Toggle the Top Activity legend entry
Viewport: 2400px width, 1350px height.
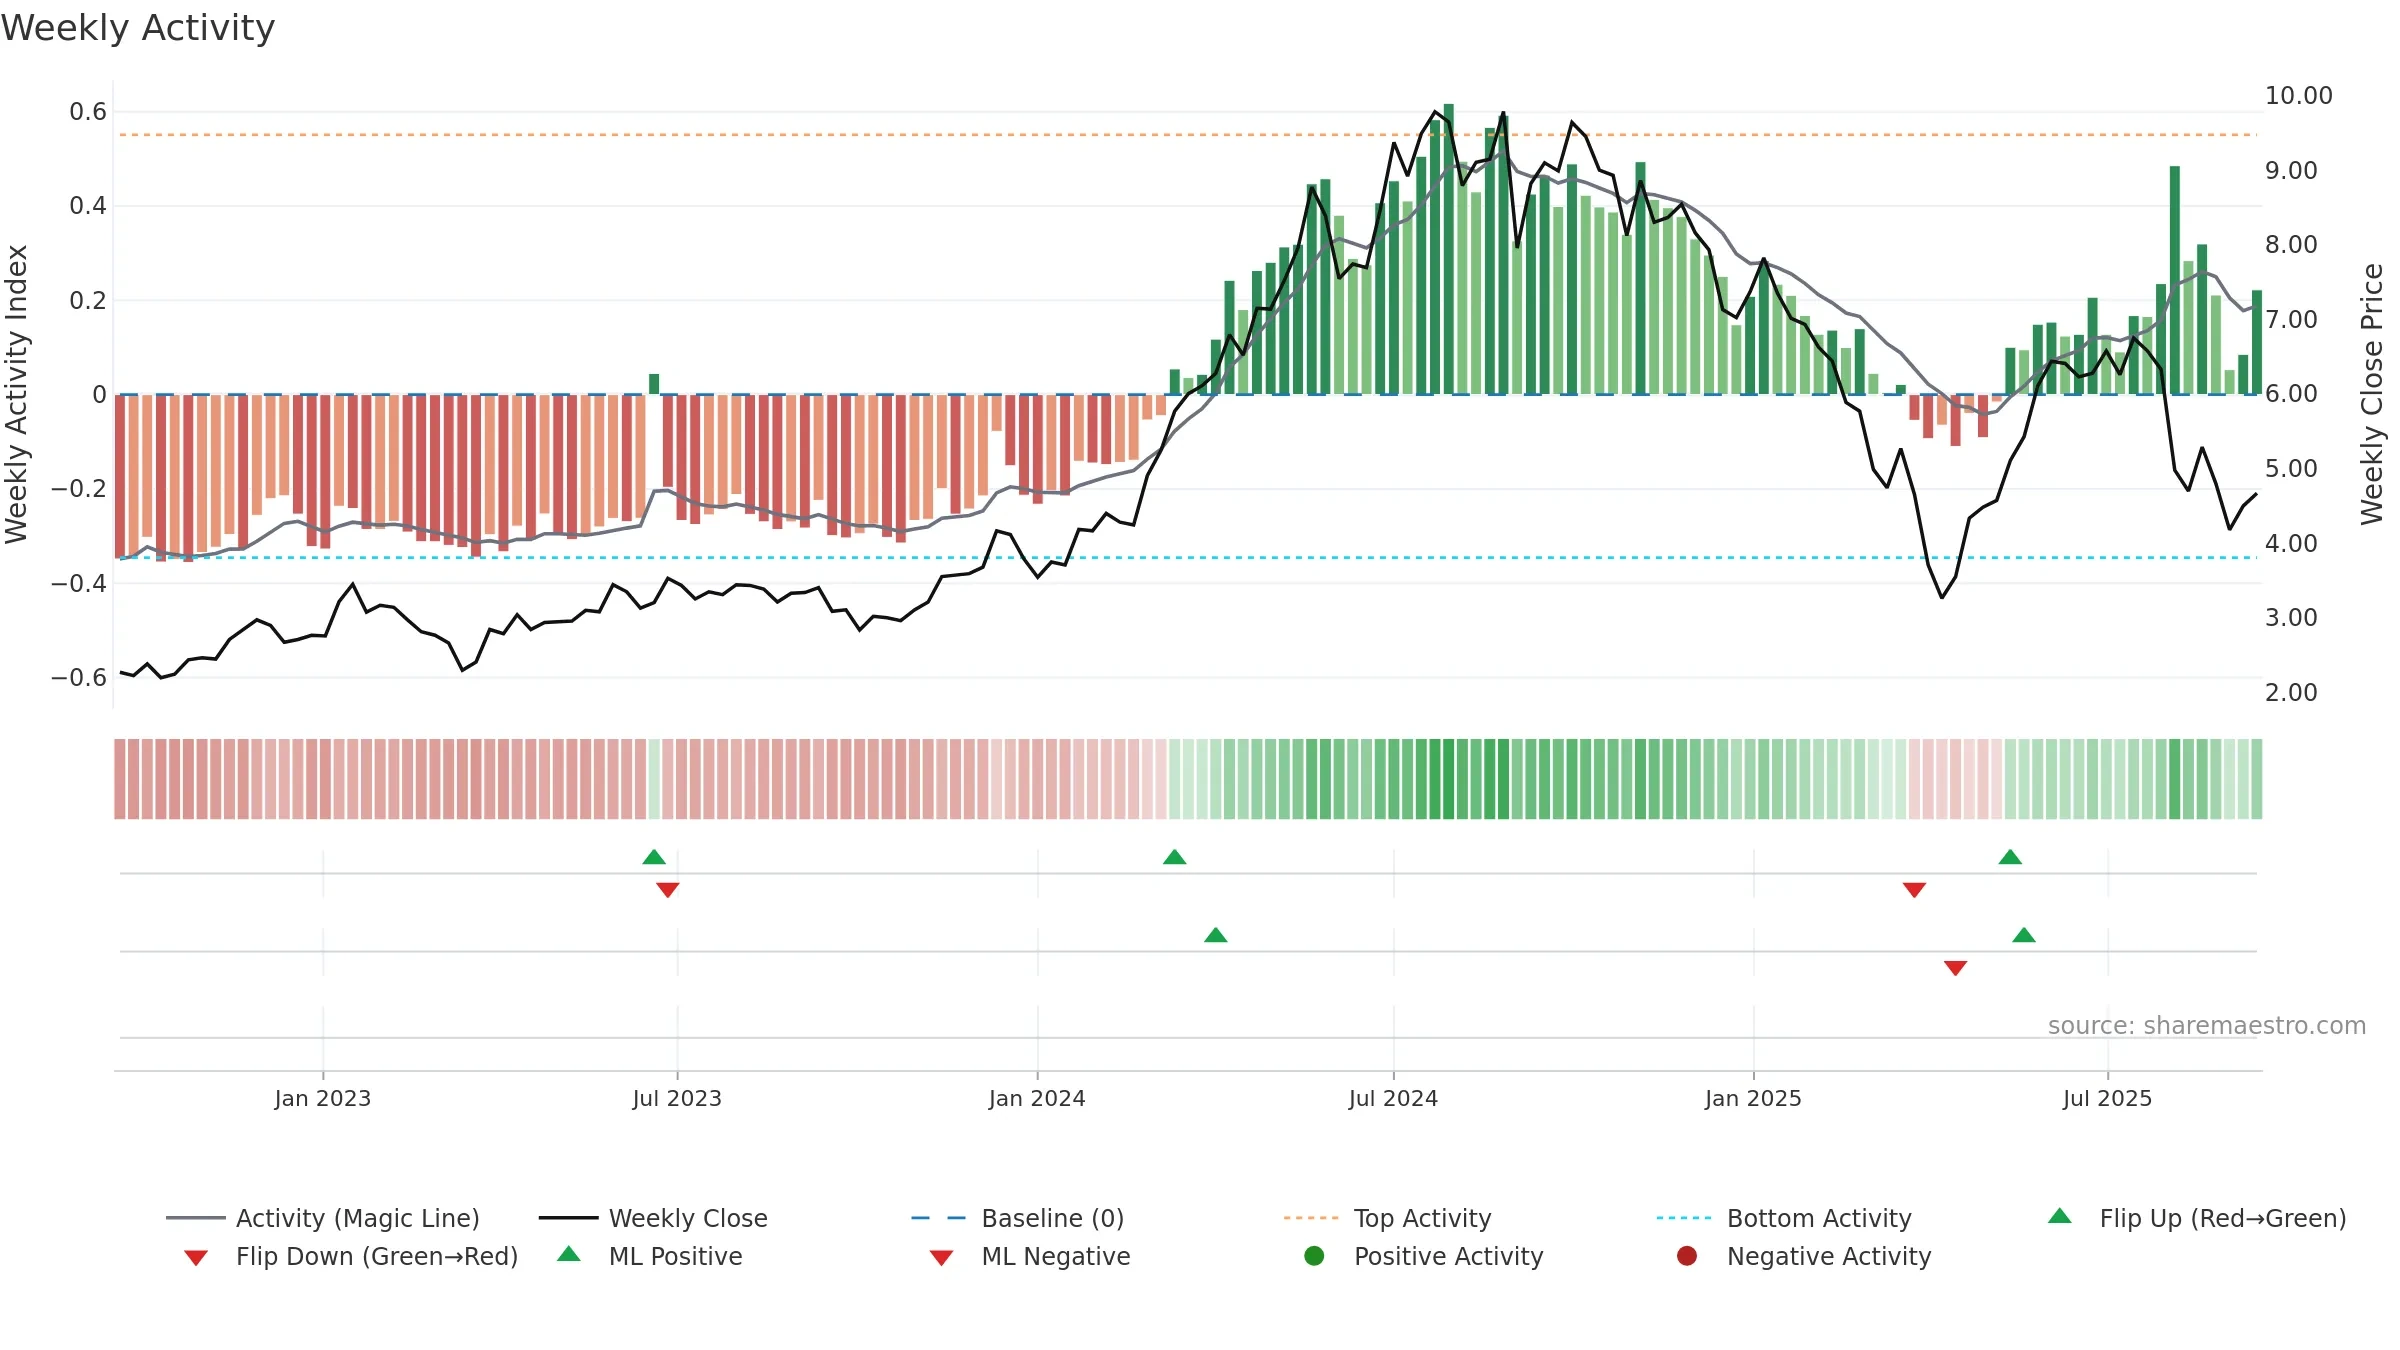pyautogui.click(x=1387, y=1218)
